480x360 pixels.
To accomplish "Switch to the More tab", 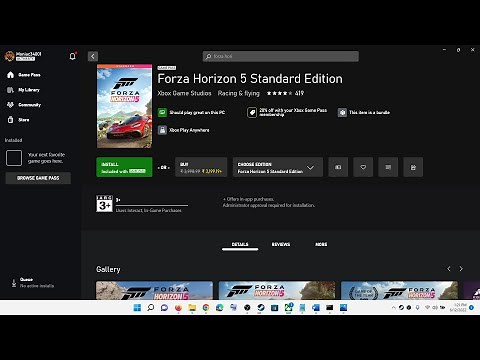I will click(321, 244).
